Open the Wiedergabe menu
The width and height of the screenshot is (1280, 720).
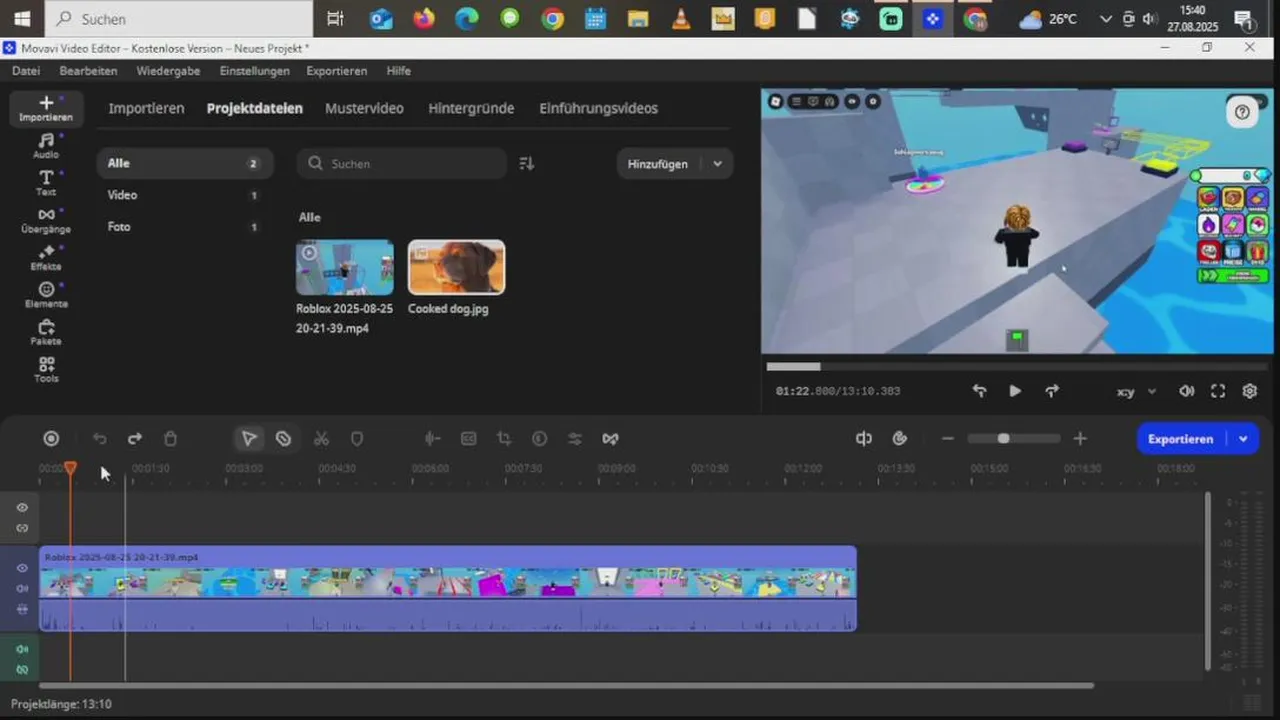click(168, 71)
